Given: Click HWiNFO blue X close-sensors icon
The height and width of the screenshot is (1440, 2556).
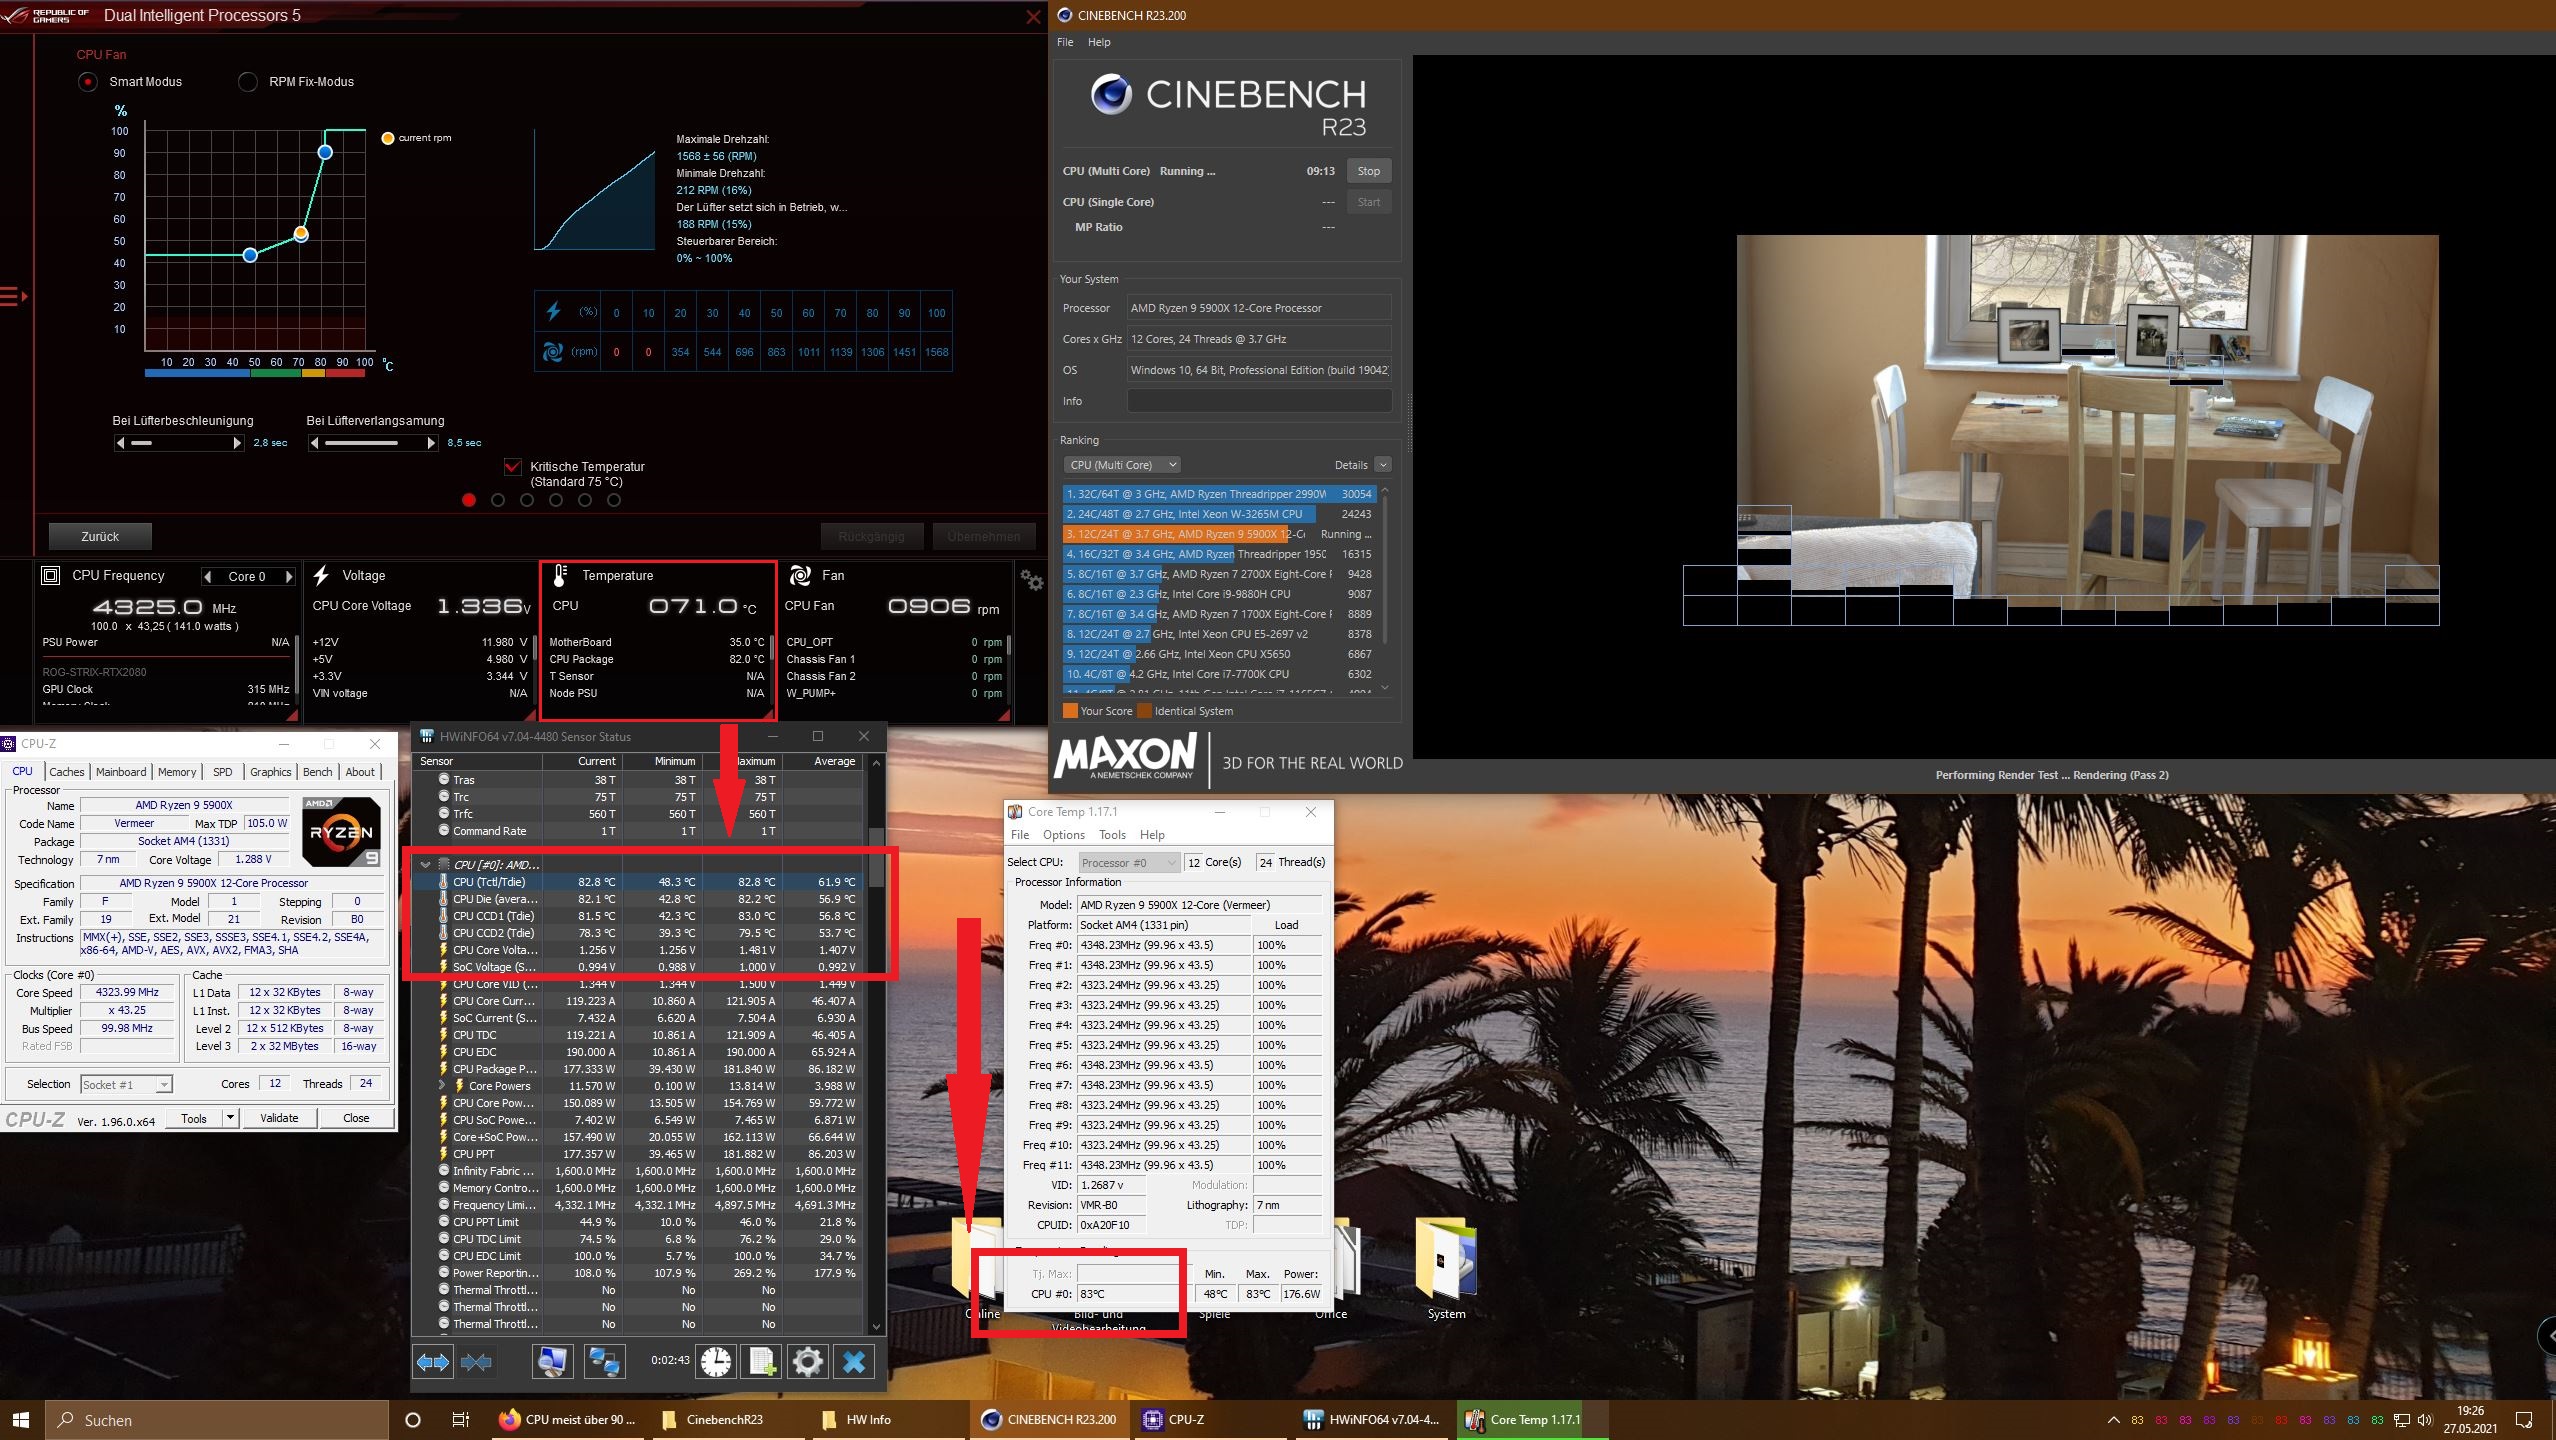Looking at the screenshot, I should 854,1361.
